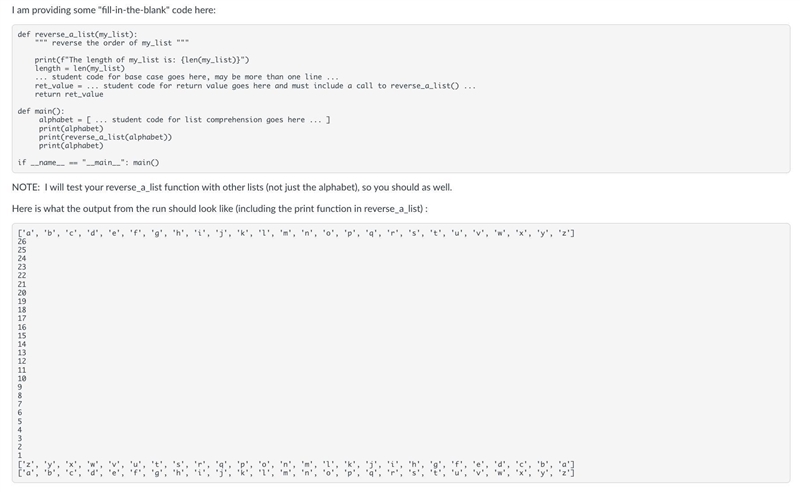This screenshot has width=800, height=492.
Task: Click the "def main():" line
Action: pyautogui.click(x=41, y=111)
